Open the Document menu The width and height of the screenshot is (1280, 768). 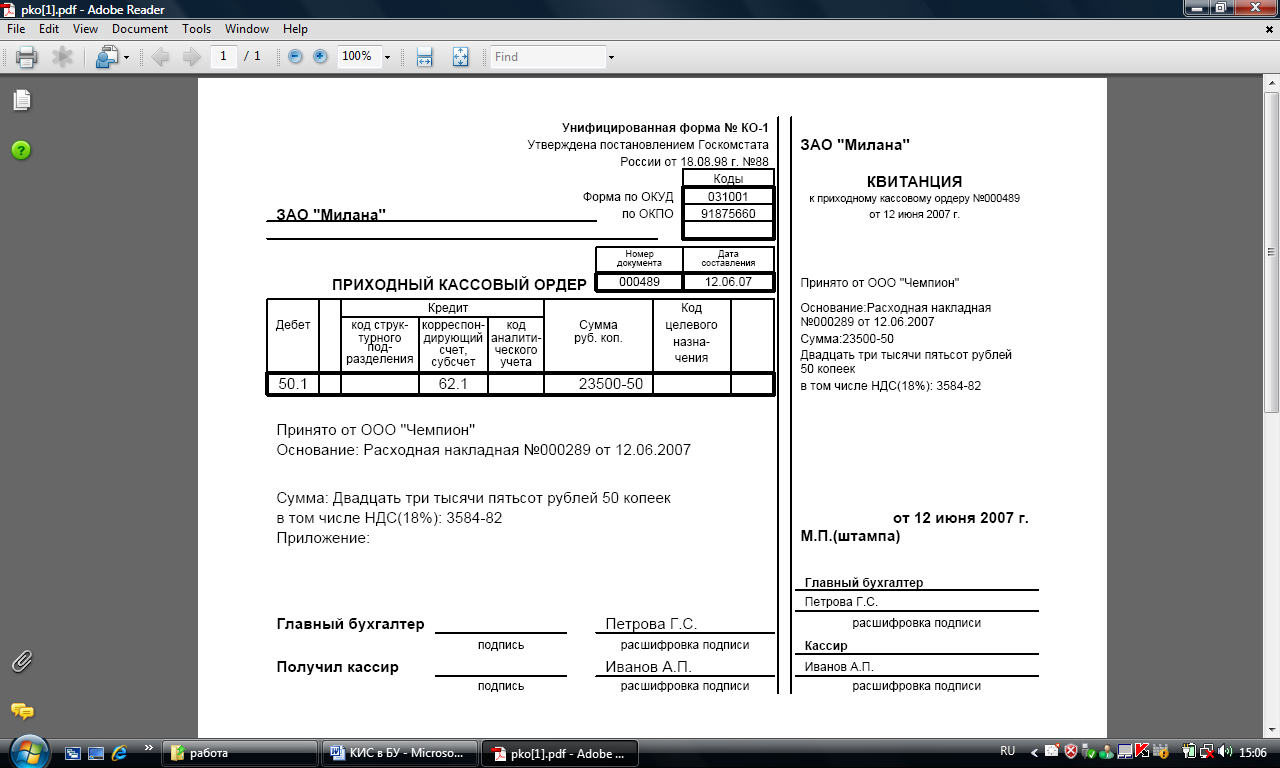(140, 29)
